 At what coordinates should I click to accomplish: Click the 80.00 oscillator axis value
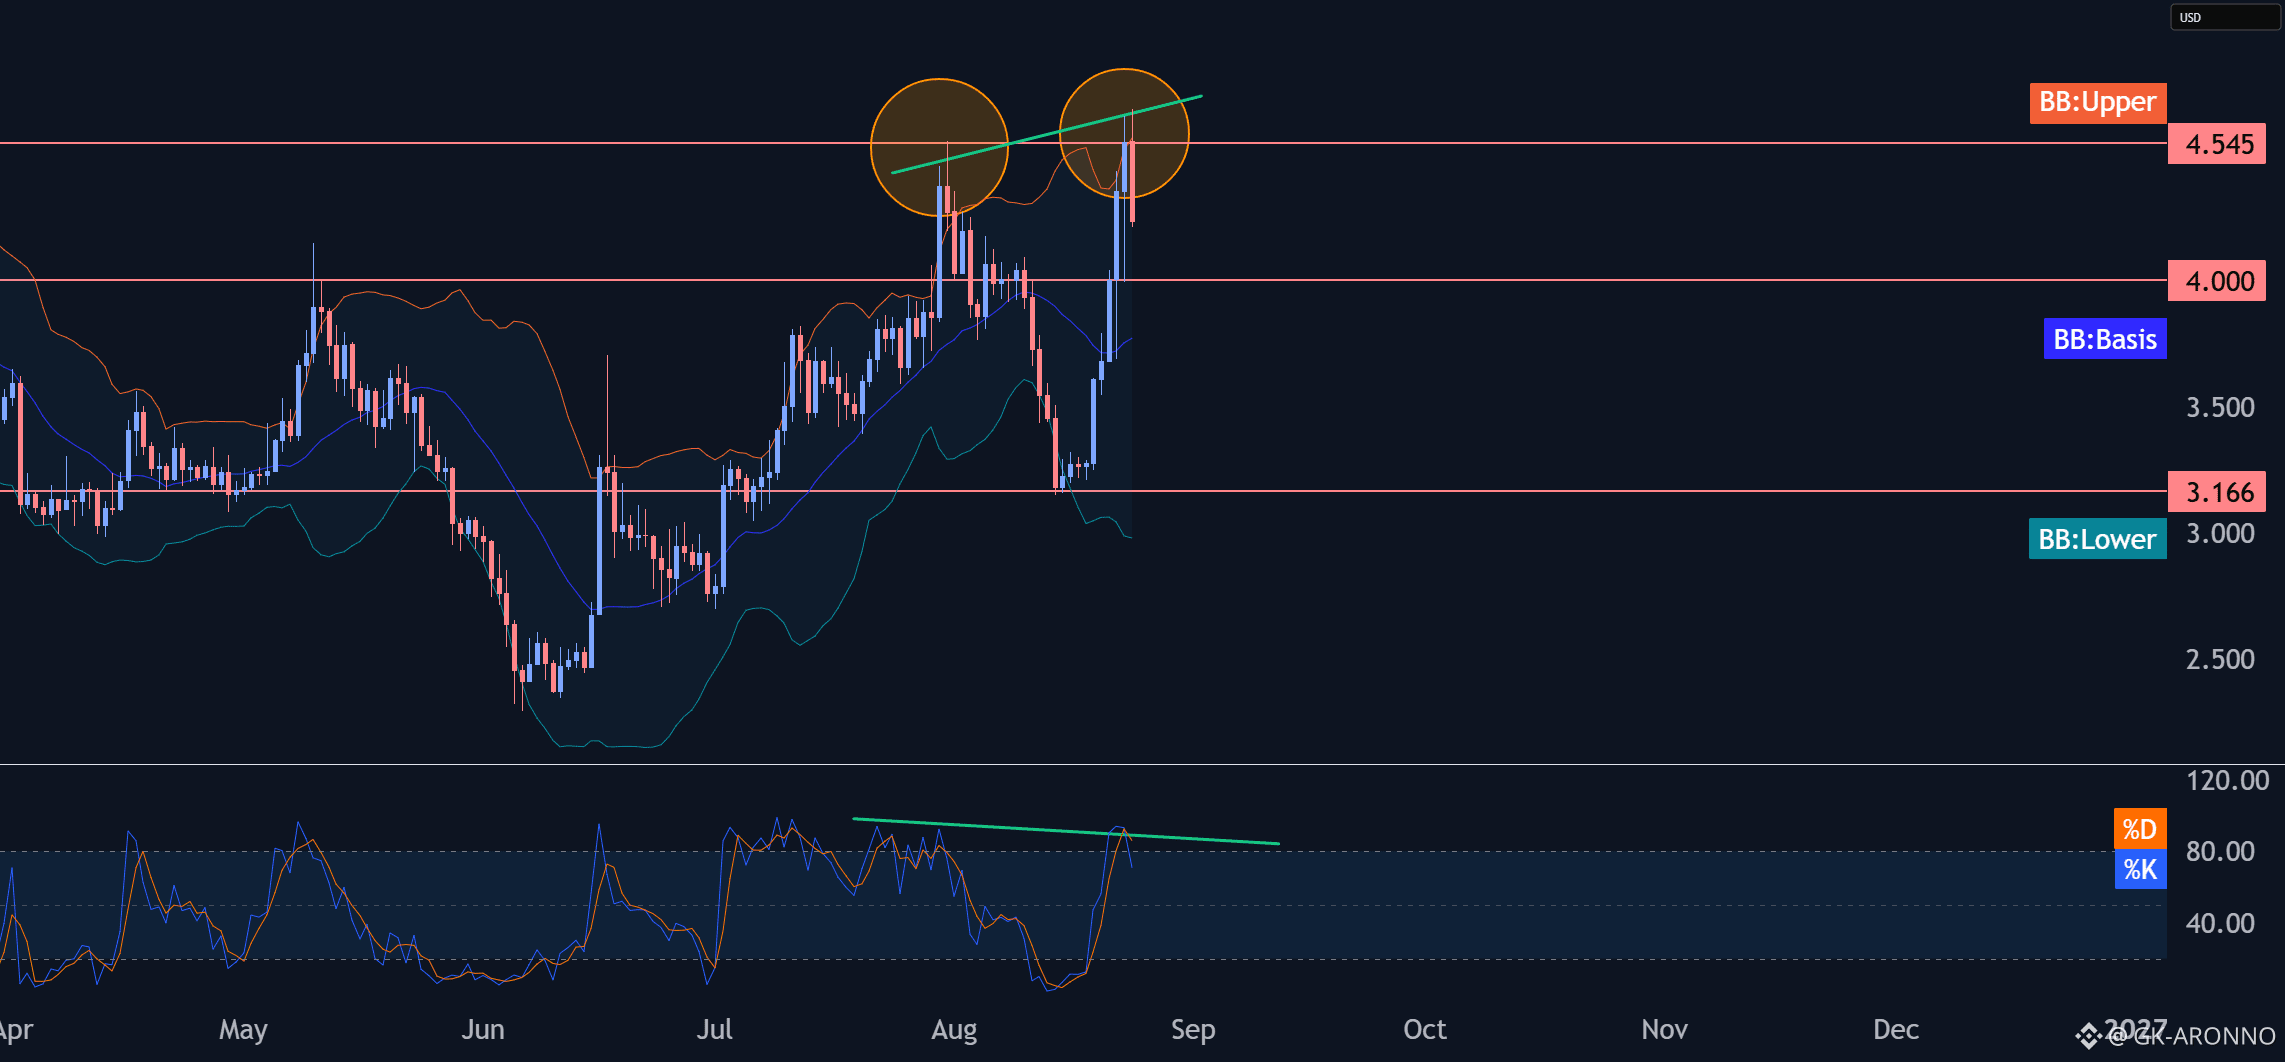coord(2220,851)
